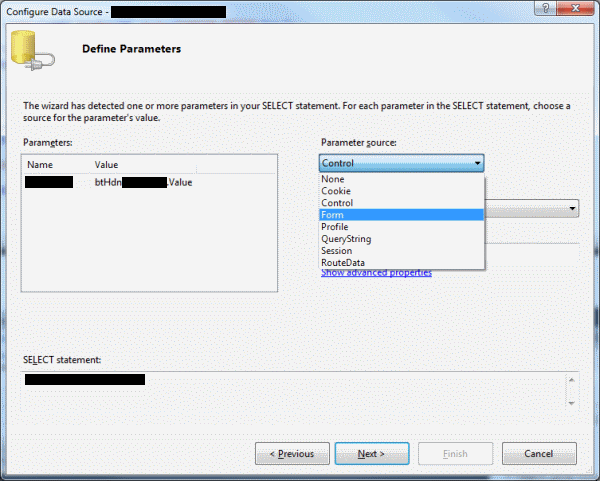Image resolution: width=600 pixels, height=481 pixels.
Task: Select RouteData in the dropdown list
Action: pos(343,263)
